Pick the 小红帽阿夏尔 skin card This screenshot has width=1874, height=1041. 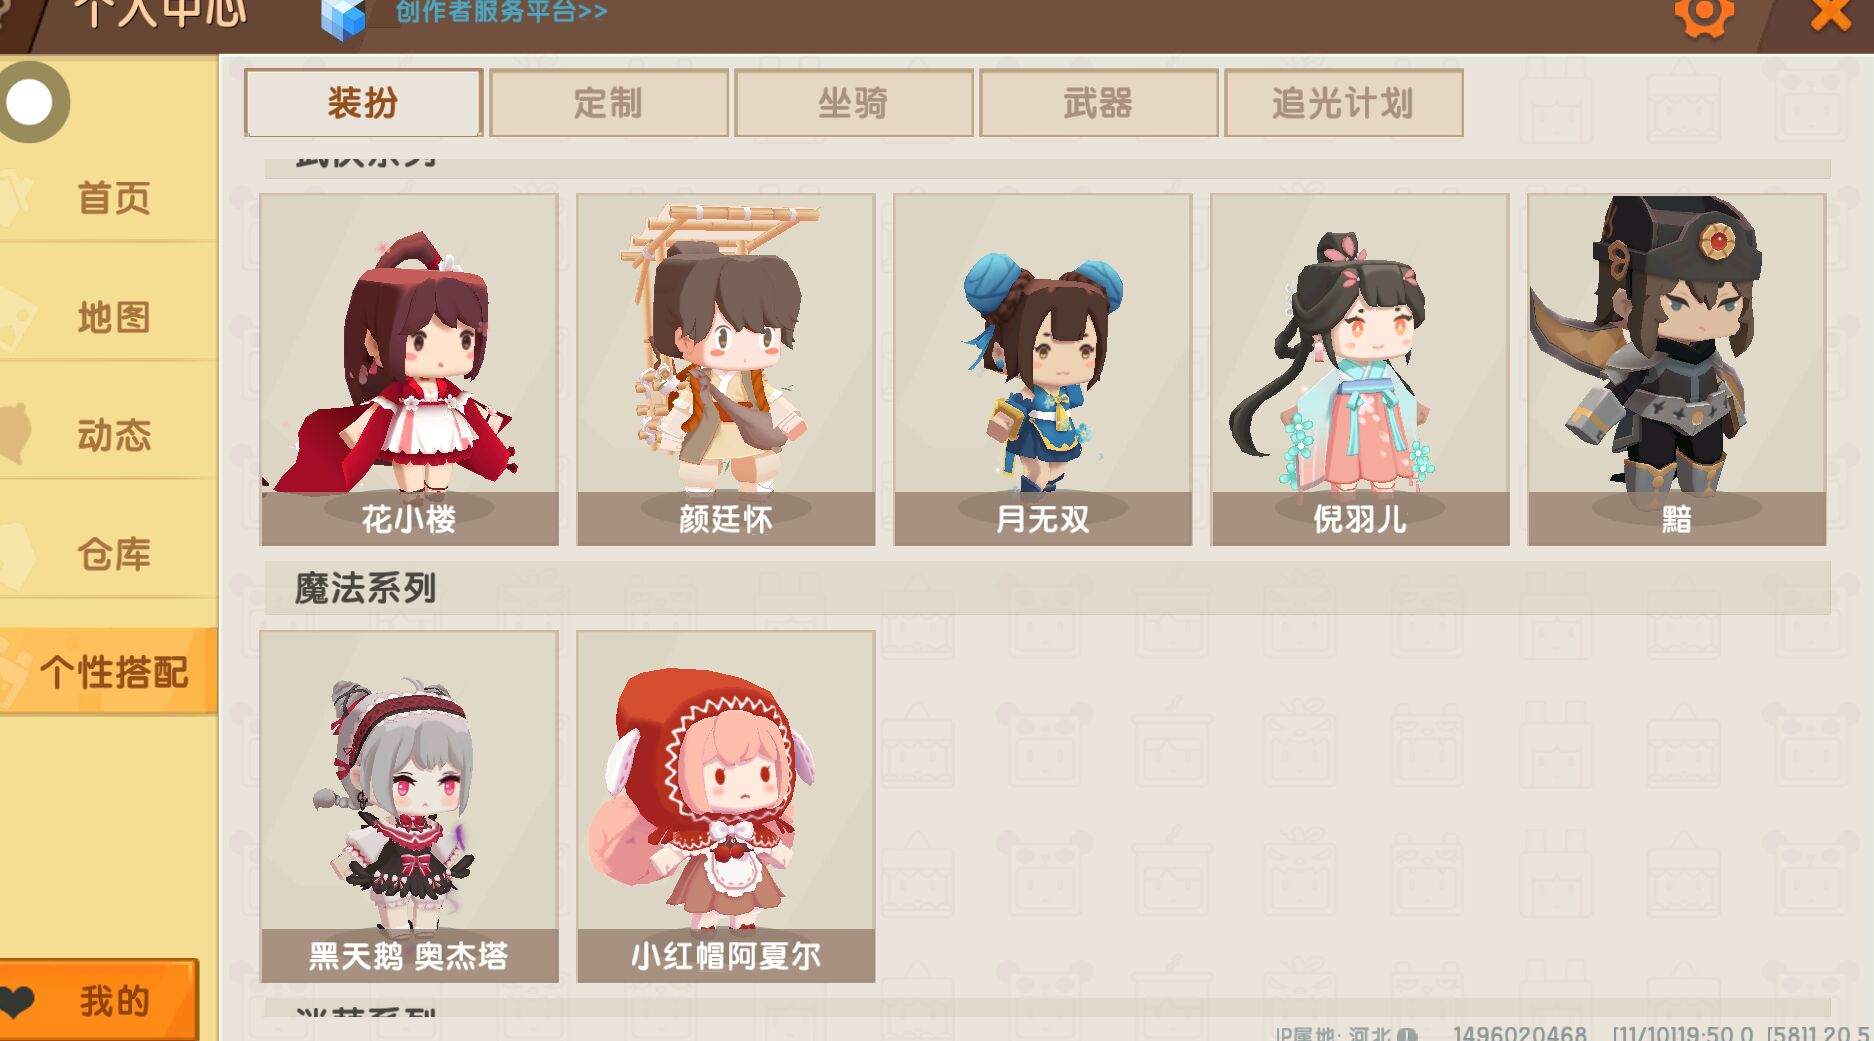(x=726, y=807)
